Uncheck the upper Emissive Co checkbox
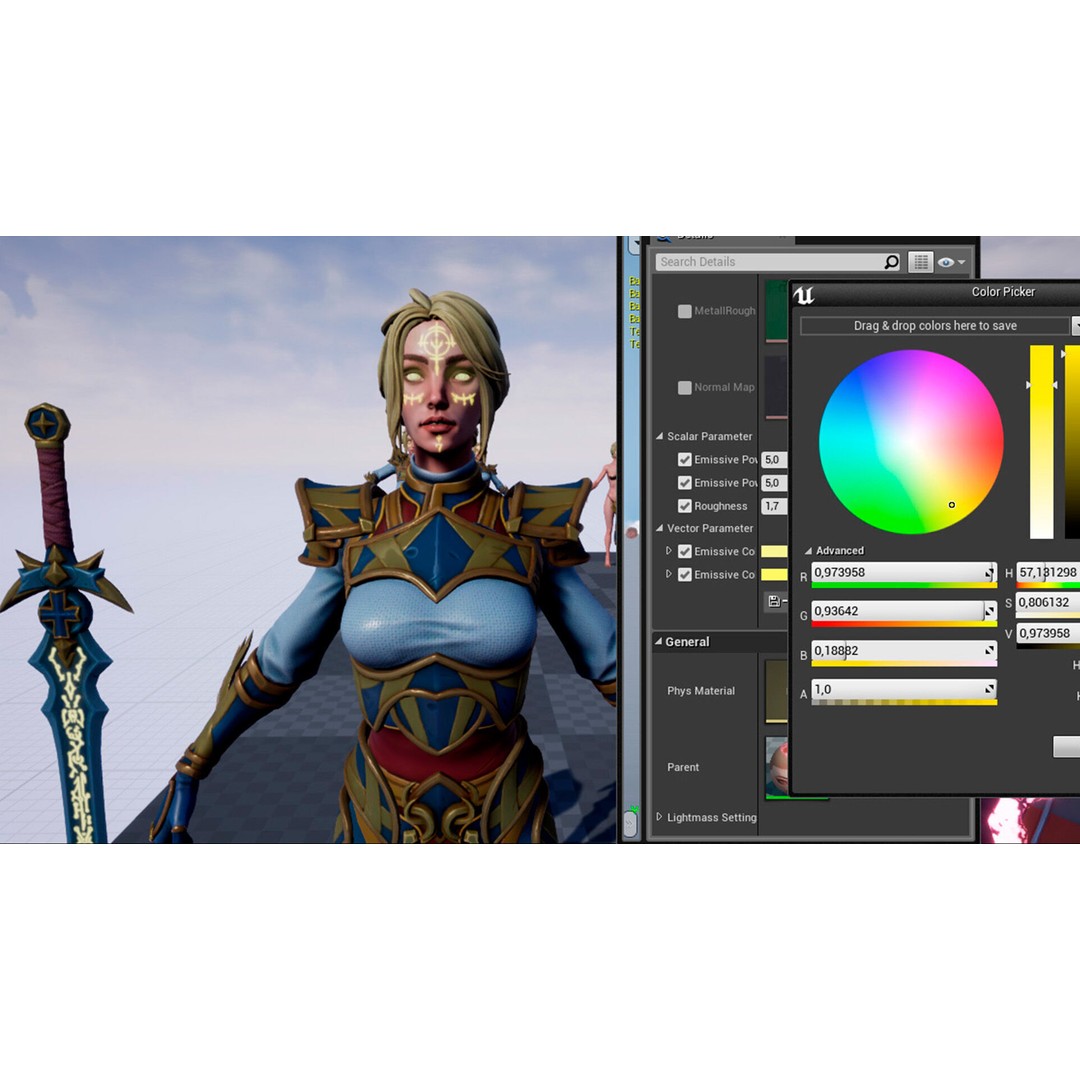Image resolution: width=1080 pixels, height=1080 pixels. pyautogui.click(x=685, y=551)
